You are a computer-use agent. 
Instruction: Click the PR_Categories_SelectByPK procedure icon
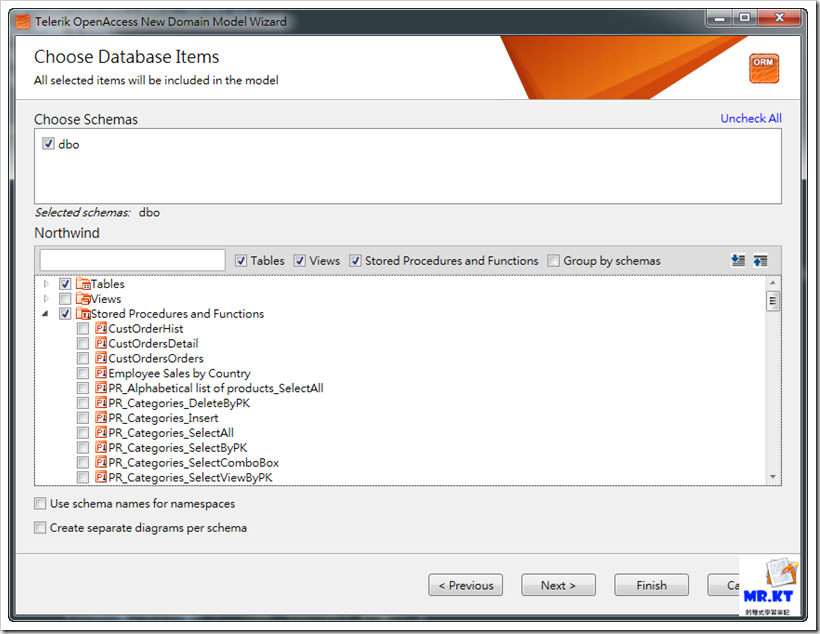[101, 448]
